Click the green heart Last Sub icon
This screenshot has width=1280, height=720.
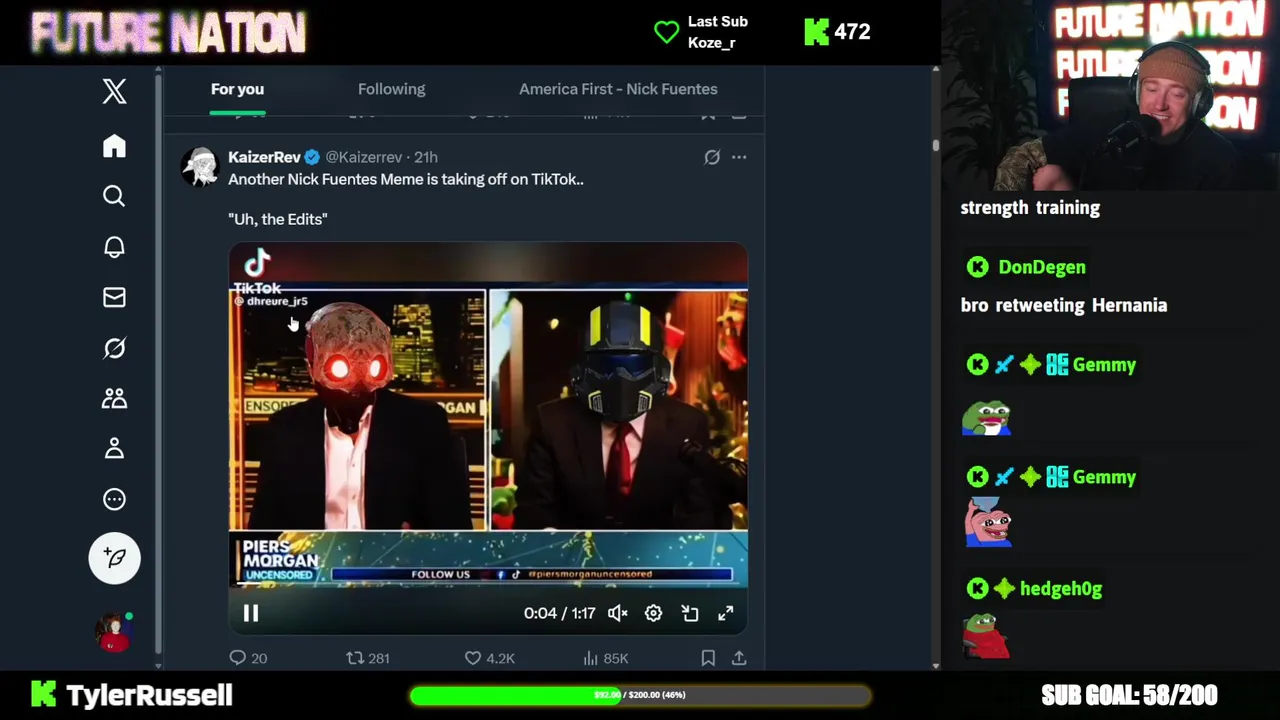pyautogui.click(x=666, y=32)
